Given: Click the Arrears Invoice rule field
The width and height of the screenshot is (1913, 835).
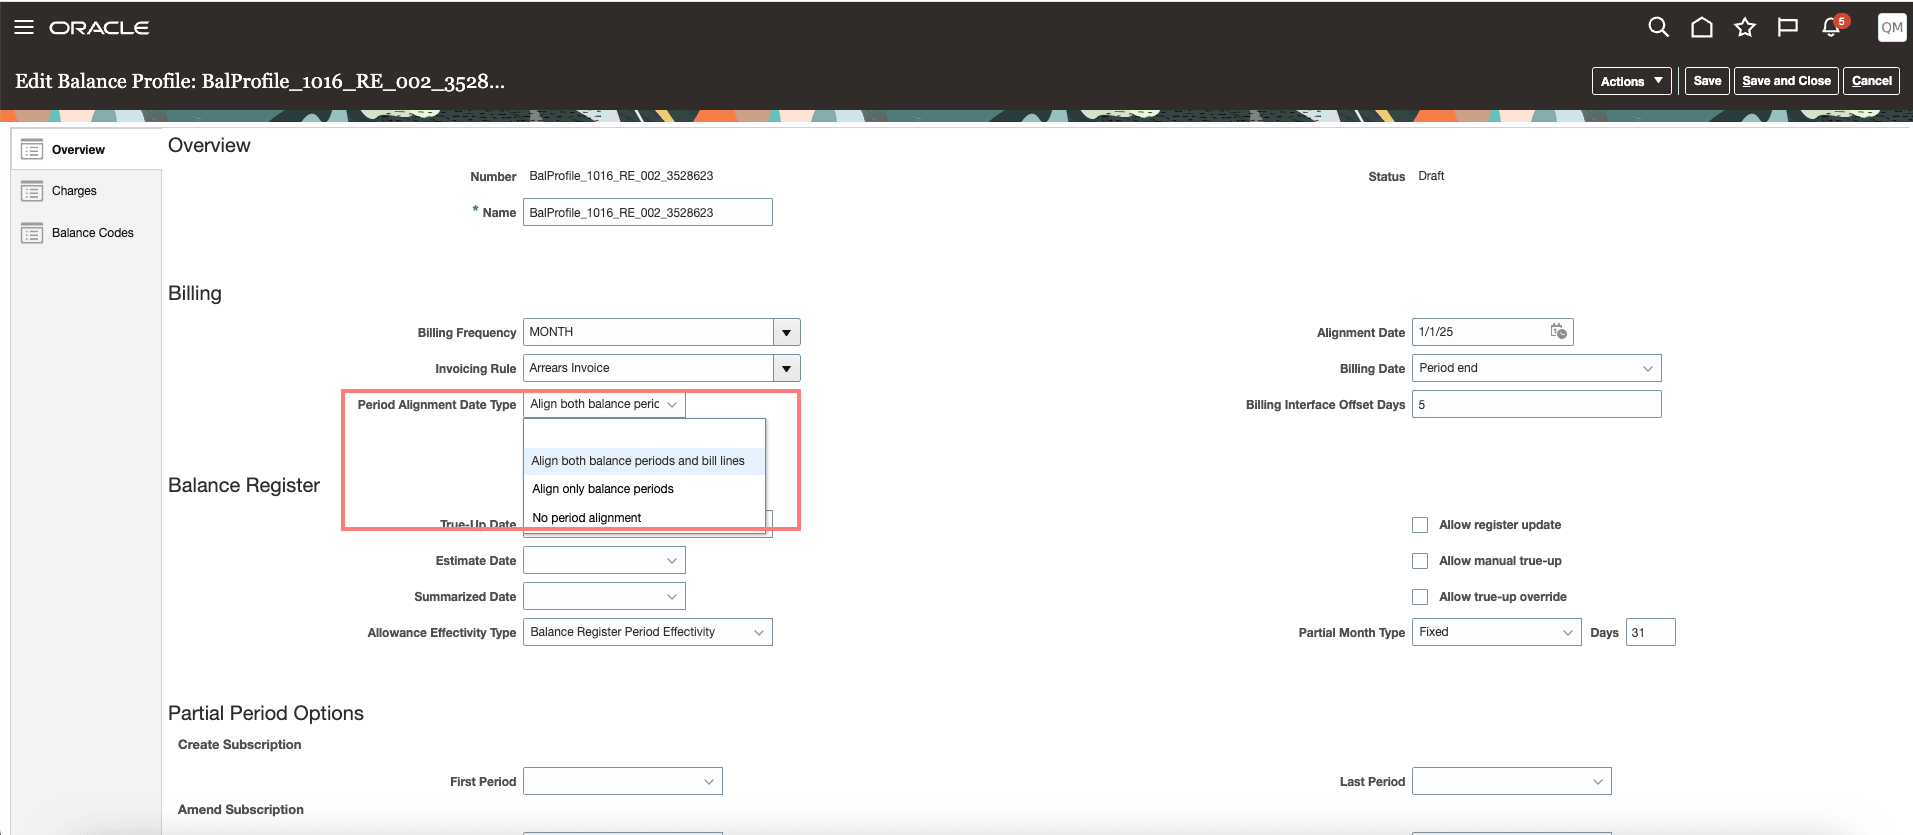Looking at the screenshot, I should (648, 368).
